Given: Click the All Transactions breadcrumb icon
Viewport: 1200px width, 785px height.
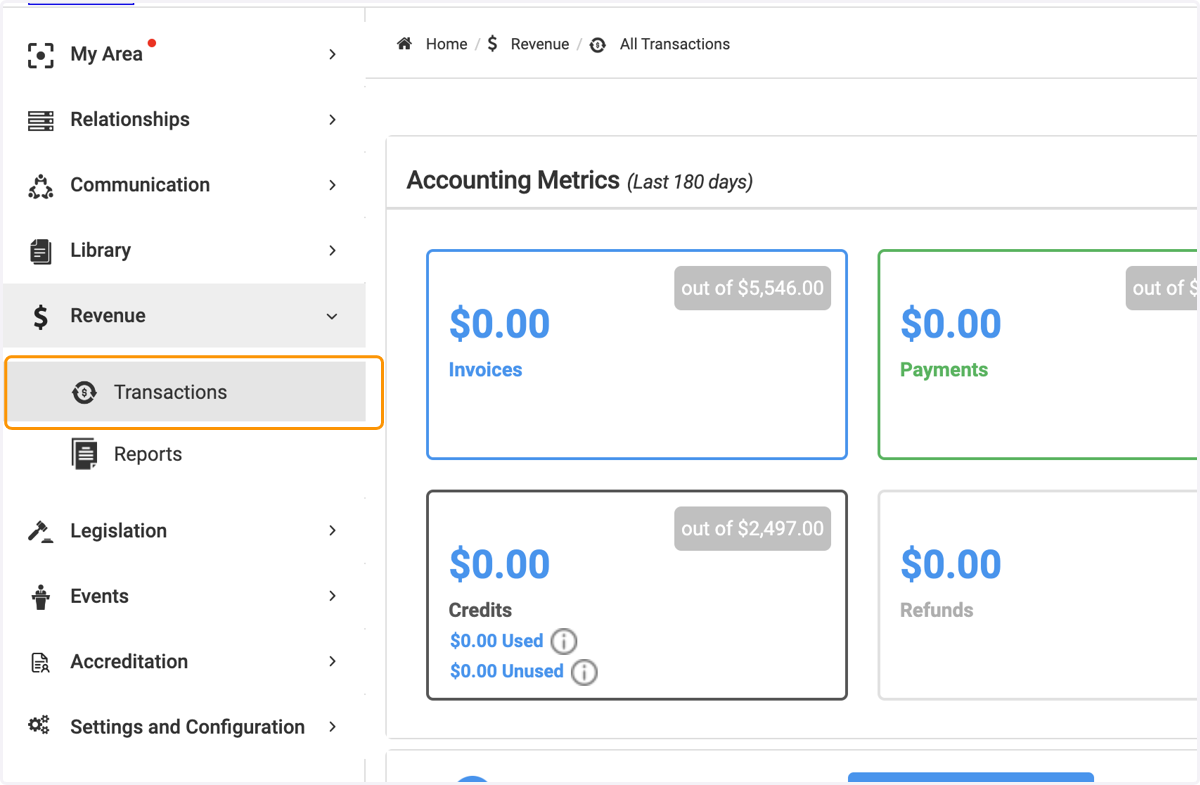Looking at the screenshot, I should pos(598,45).
